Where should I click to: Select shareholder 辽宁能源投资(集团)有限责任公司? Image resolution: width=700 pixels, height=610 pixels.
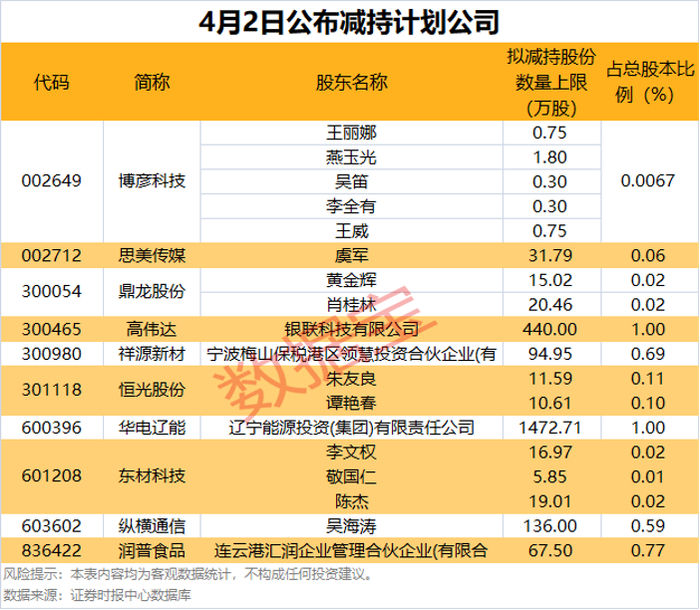pyautogui.click(x=352, y=428)
